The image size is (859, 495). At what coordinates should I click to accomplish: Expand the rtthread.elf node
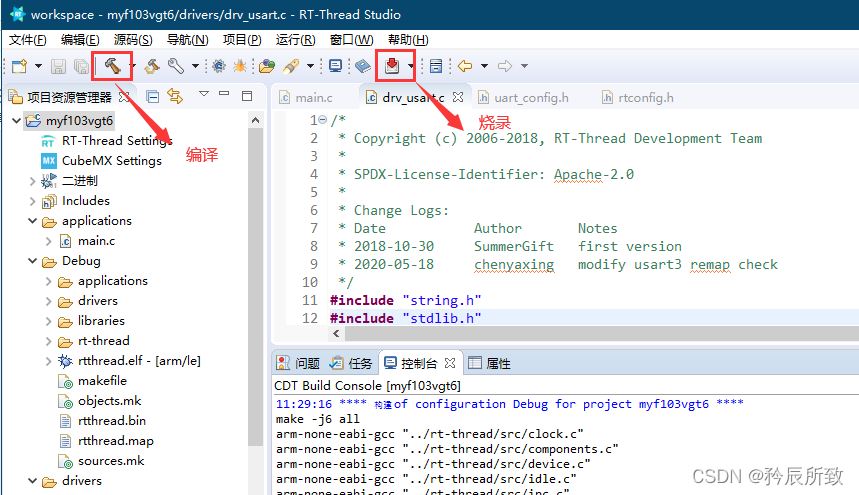(48, 361)
